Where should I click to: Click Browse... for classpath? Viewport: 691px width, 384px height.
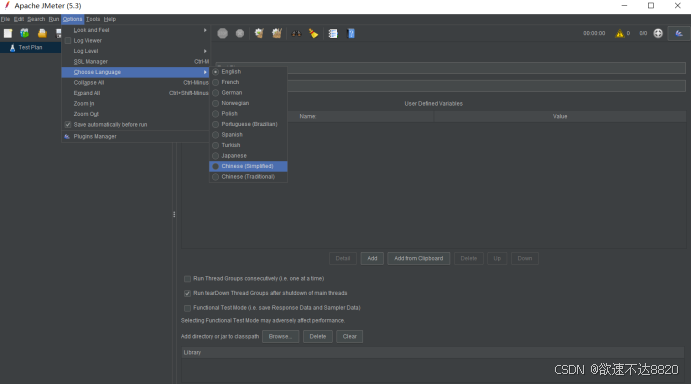tap(280, 336)
